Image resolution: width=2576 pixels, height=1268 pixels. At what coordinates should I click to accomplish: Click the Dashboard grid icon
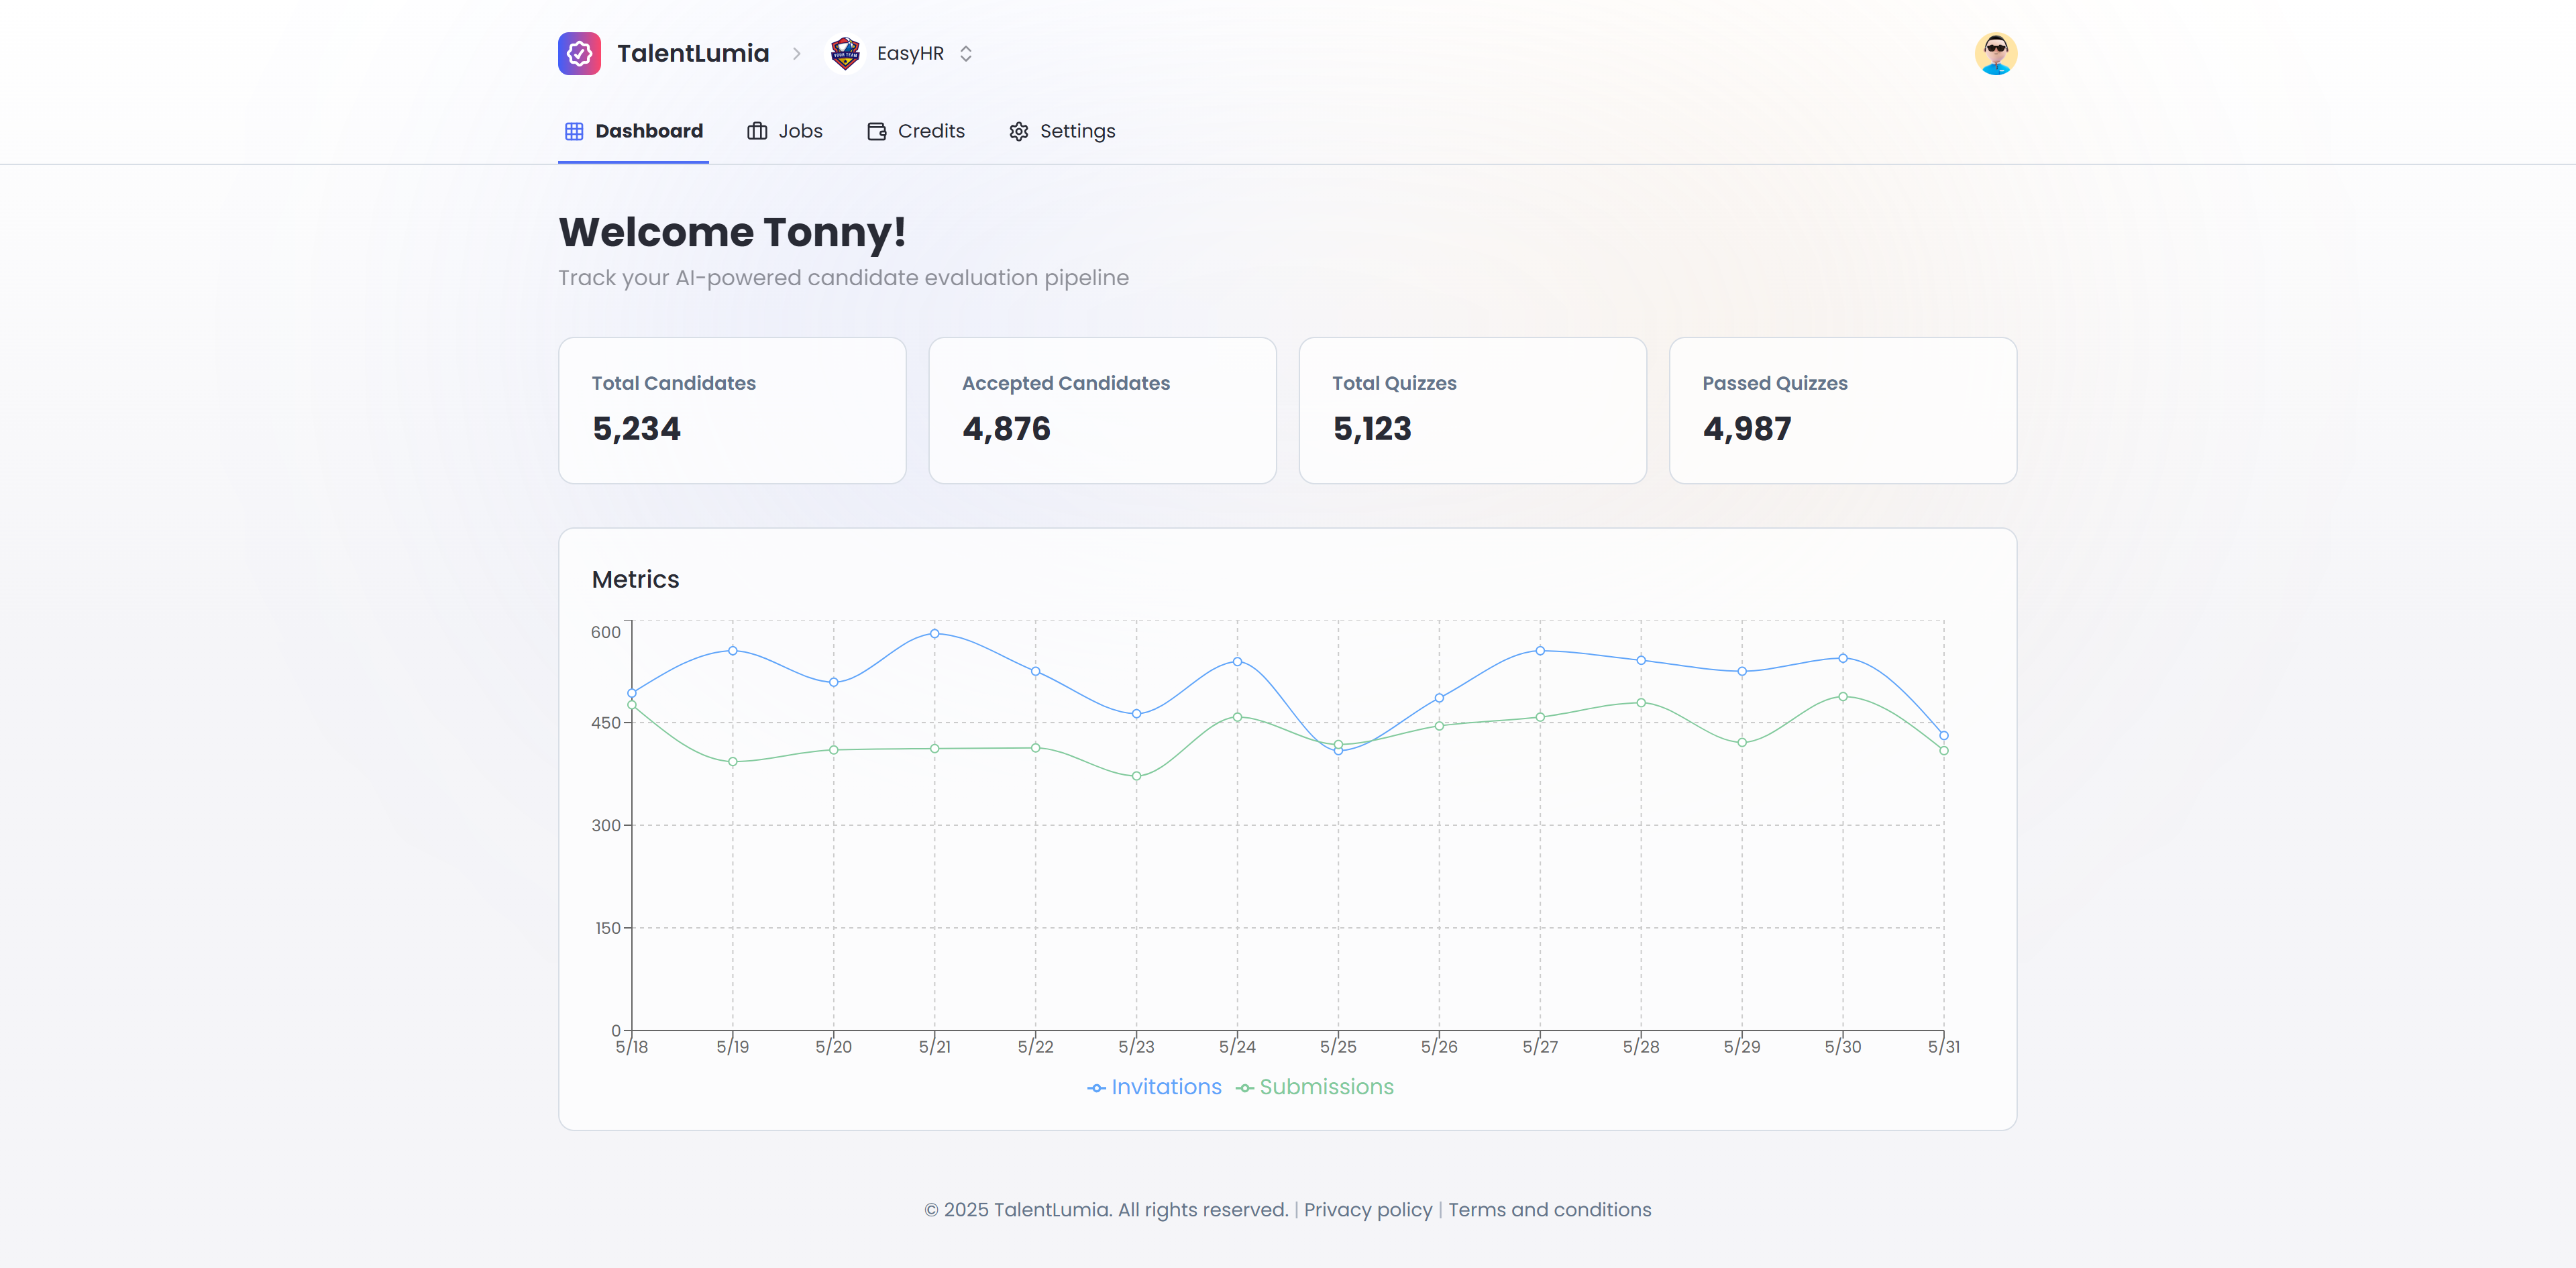click(574, 131)
